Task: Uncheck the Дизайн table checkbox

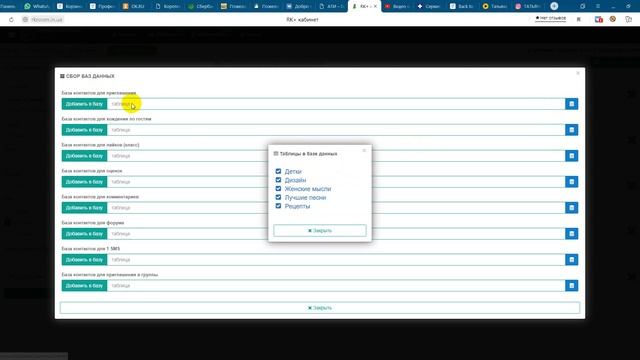Action: tap(278, 180)
